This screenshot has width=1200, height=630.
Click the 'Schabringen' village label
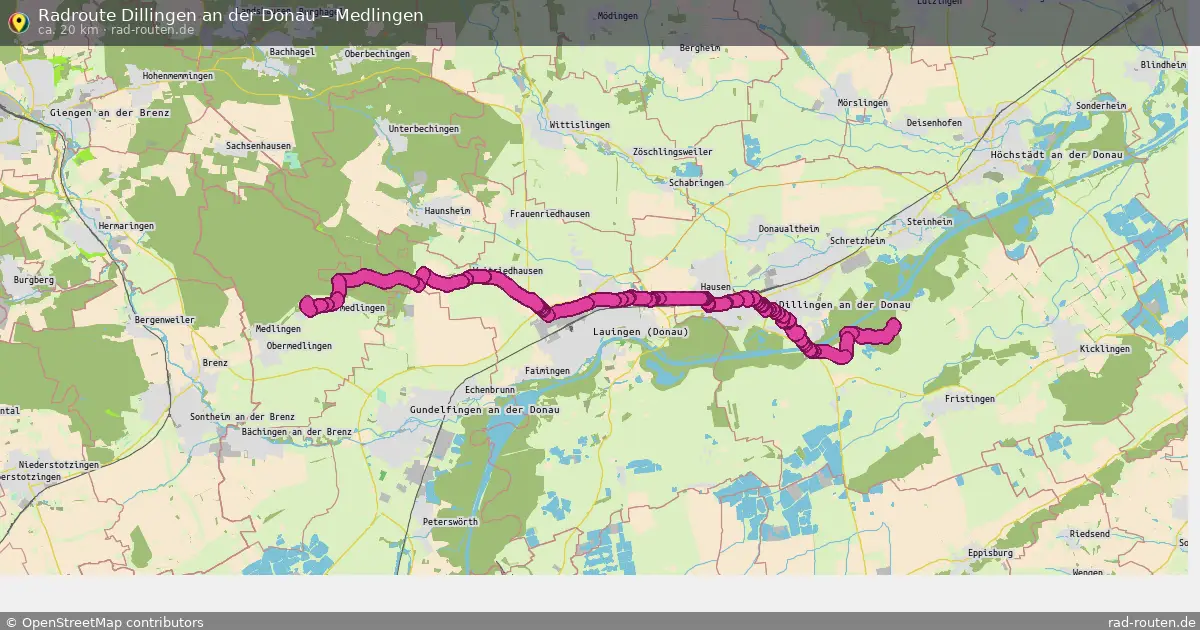point(697,183)
